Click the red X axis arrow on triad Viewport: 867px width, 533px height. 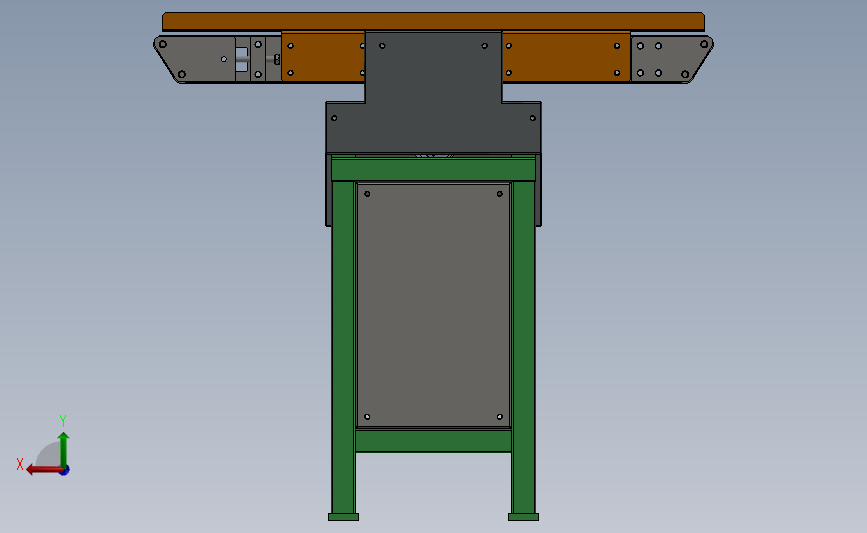pos(43,470)
